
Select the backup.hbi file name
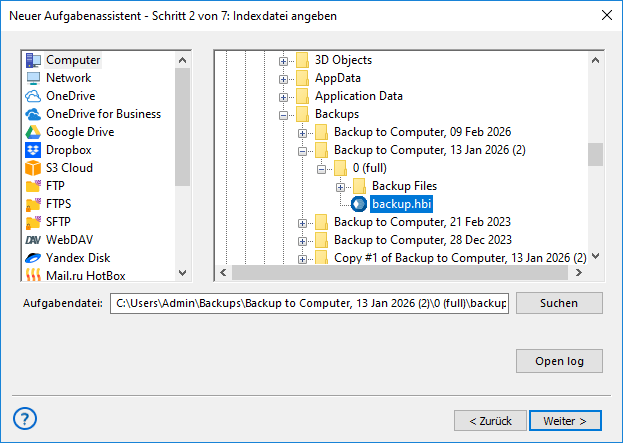point(401,204)
